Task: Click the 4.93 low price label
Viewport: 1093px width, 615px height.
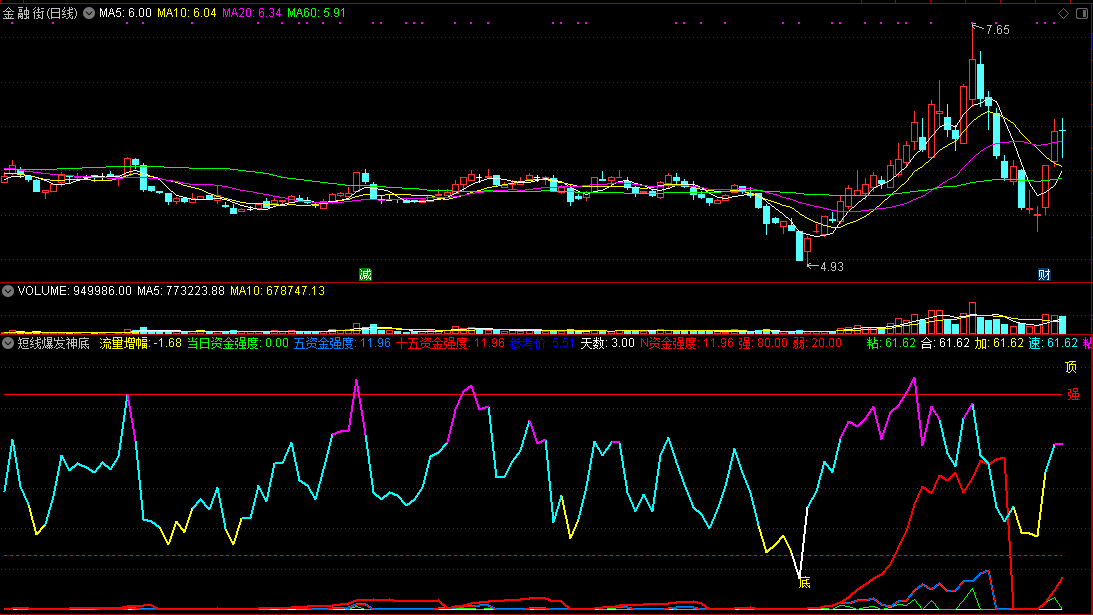Action: click(x=832, y=267)
